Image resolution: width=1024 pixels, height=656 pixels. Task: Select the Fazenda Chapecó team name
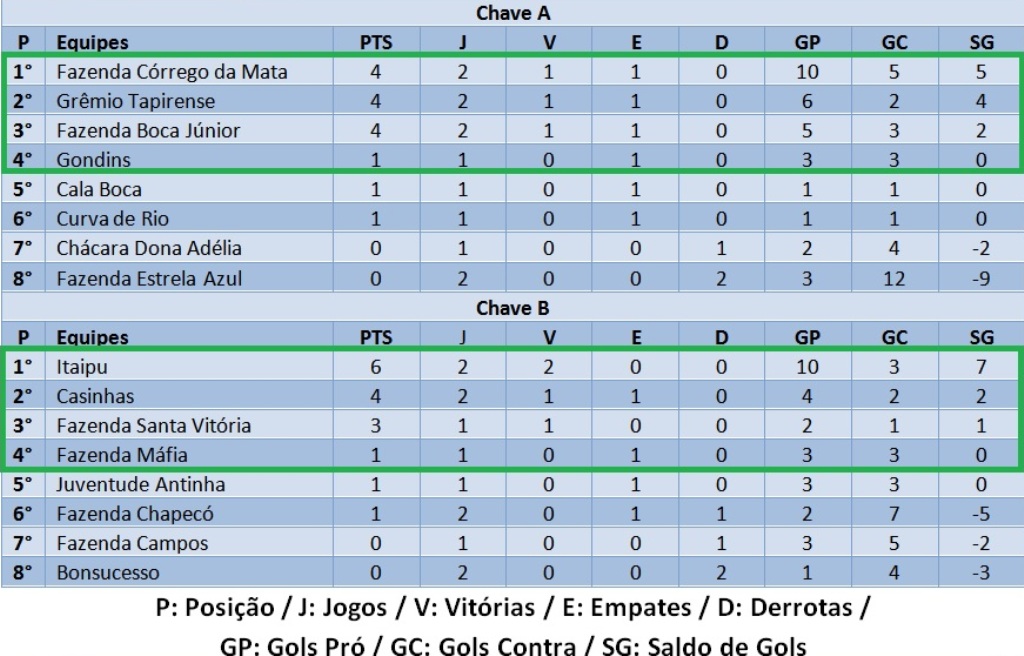point(135,514)
